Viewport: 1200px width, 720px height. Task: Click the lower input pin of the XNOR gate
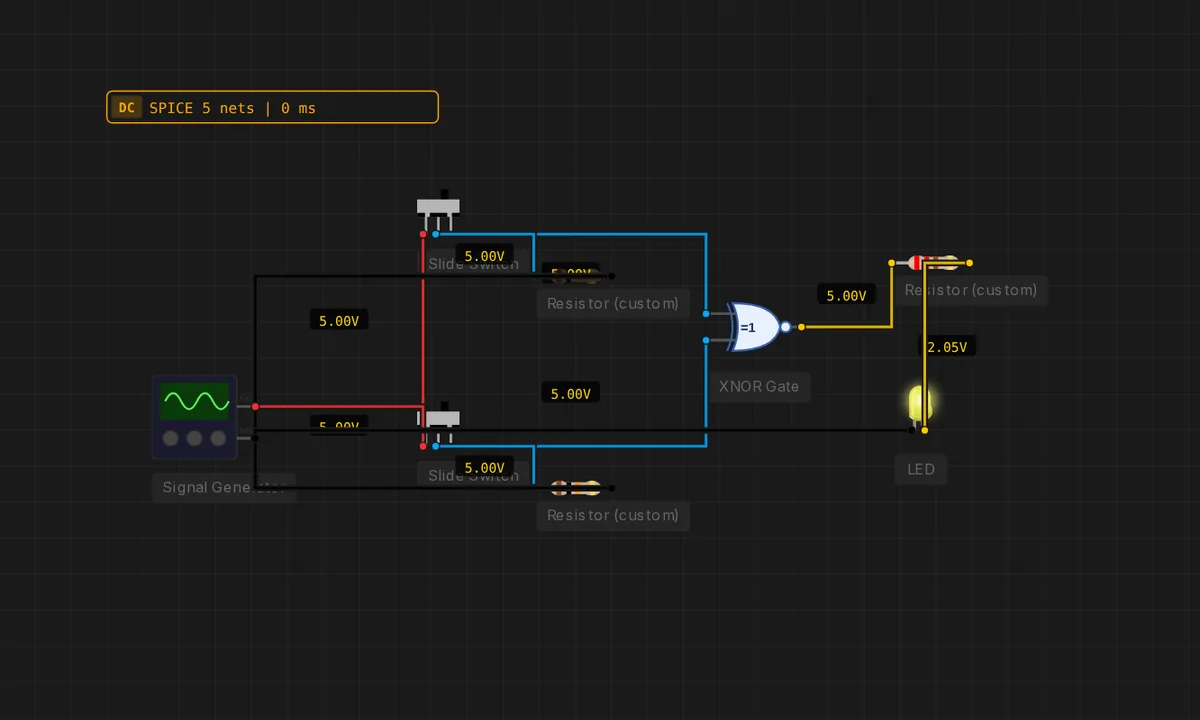point(706,340)
